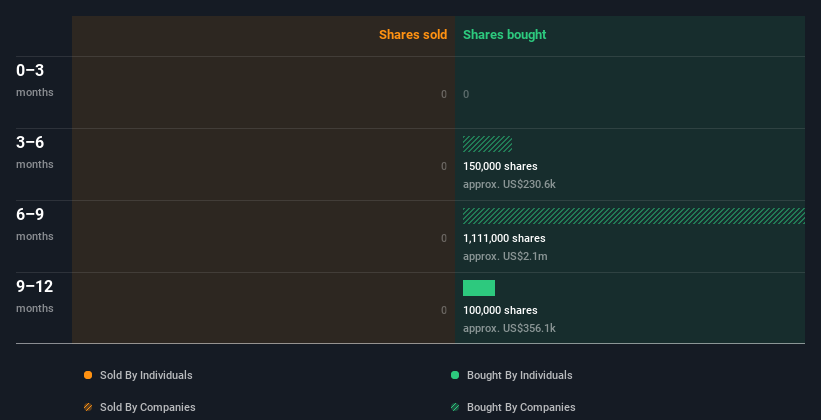The height and width of the screenshot is (420, 821).
Task: Select the Sold By Companies legend label
Action: coord(148,407)
